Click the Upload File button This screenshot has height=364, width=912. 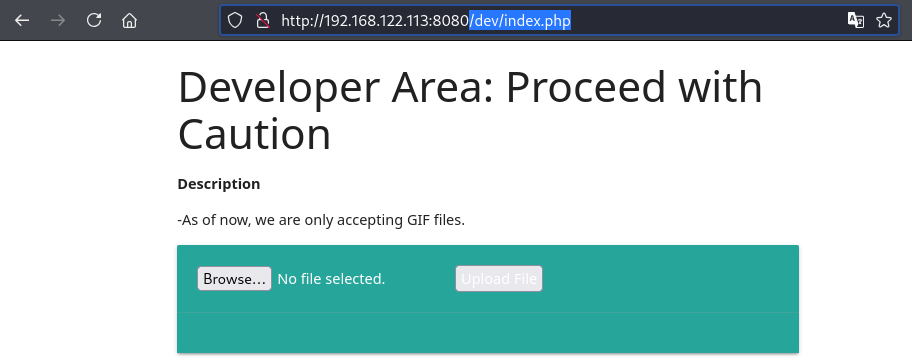(x=499, y=279)
